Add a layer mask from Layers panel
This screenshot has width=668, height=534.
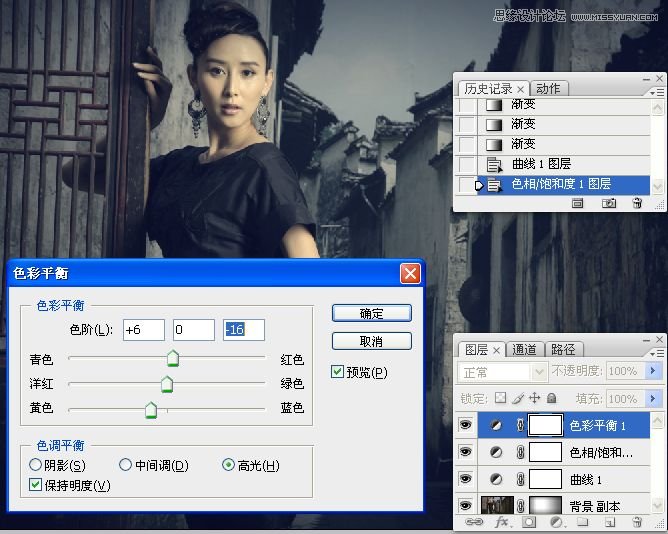(x=529, y=522)
